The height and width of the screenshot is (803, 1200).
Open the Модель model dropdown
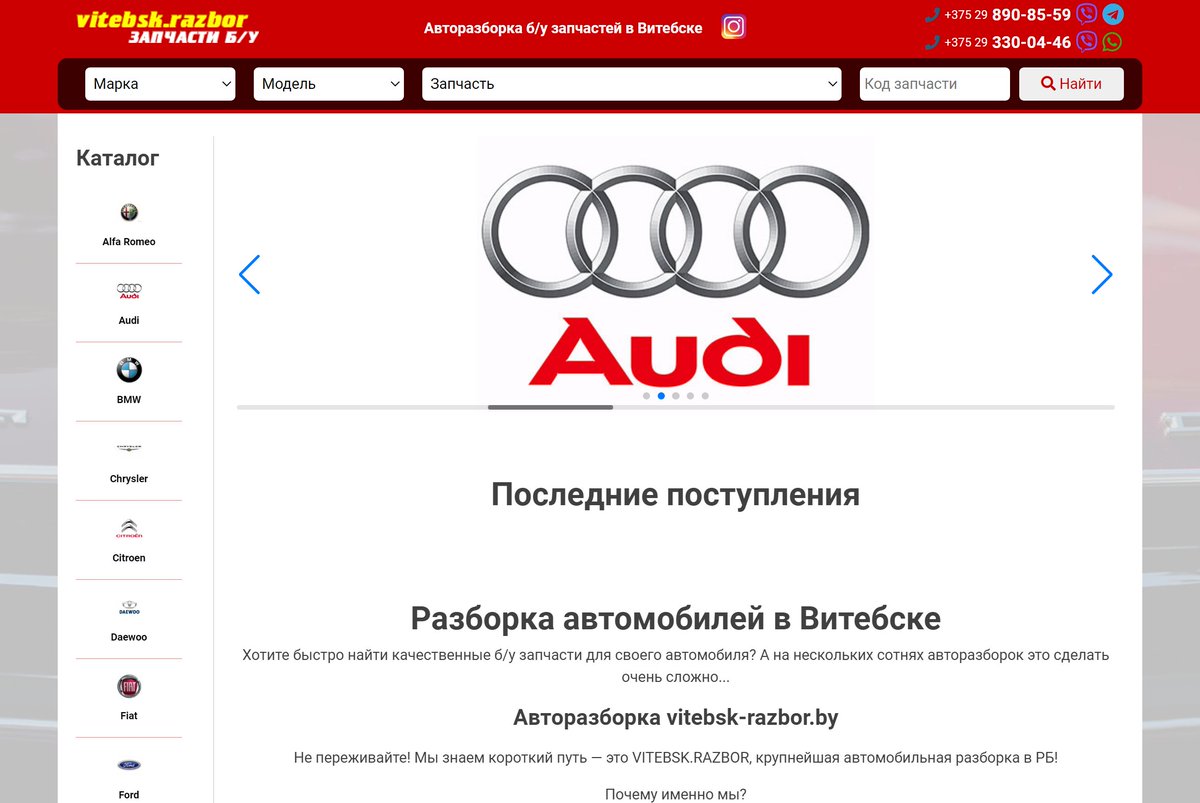[329, 84]
